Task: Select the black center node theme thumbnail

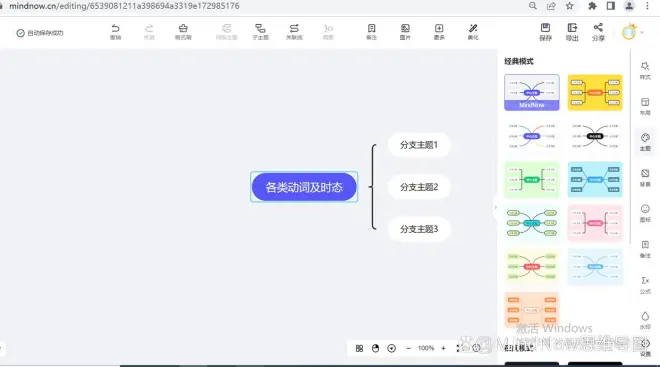Action: tap(595, 136)
